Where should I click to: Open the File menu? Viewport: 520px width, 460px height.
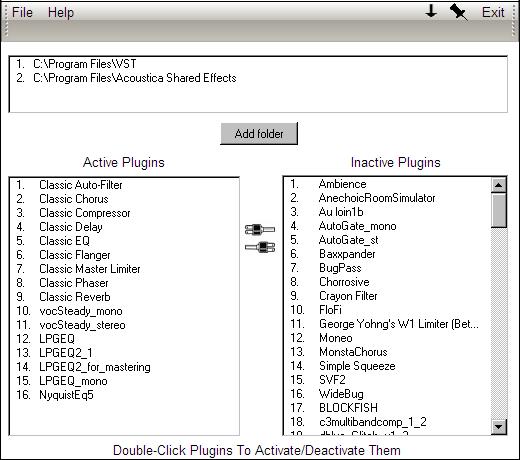point(22,12)
